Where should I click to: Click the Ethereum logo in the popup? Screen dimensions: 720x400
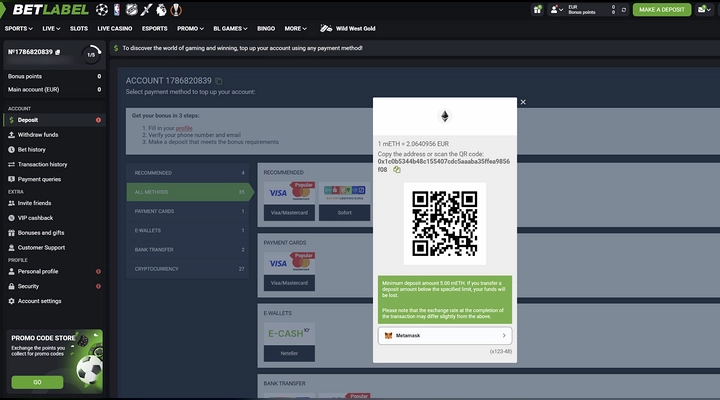point(444,116)
